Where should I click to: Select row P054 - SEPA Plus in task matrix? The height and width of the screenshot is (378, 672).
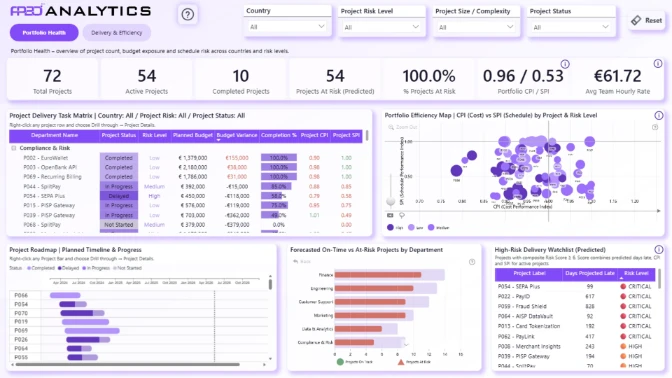[186, 196]
